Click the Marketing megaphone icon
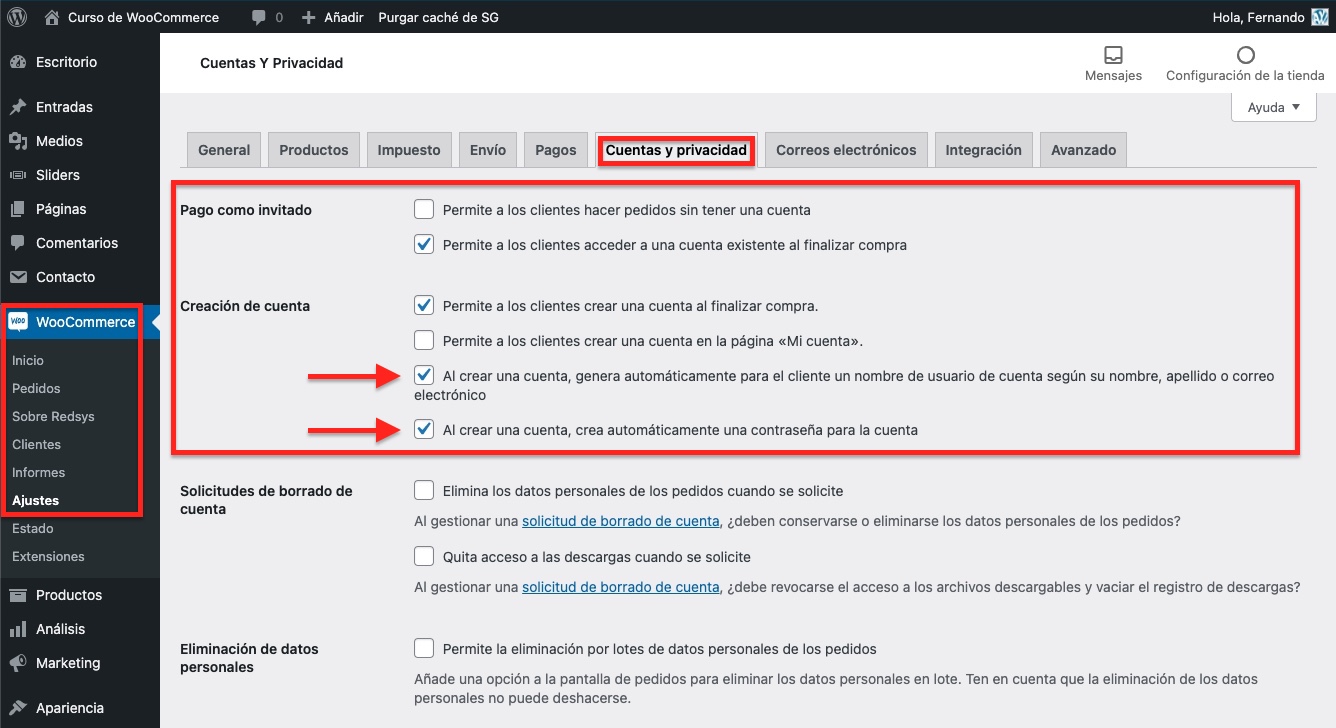The height and width of the screenshot is (728, 1336). (x=18, y=663)
